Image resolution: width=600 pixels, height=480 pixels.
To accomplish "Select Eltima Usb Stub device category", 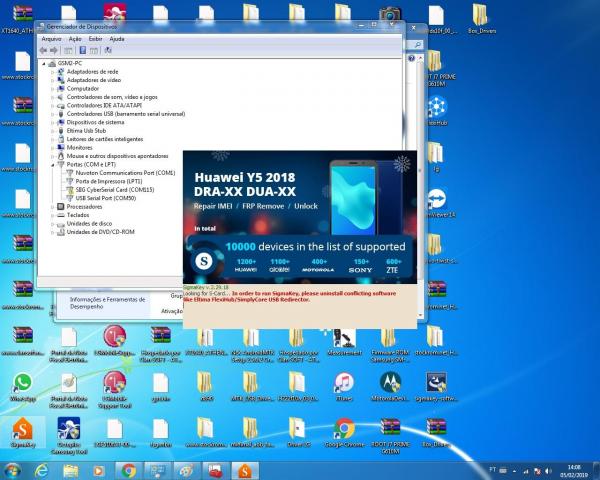I will pyautogui.click(x=86, y=131).
